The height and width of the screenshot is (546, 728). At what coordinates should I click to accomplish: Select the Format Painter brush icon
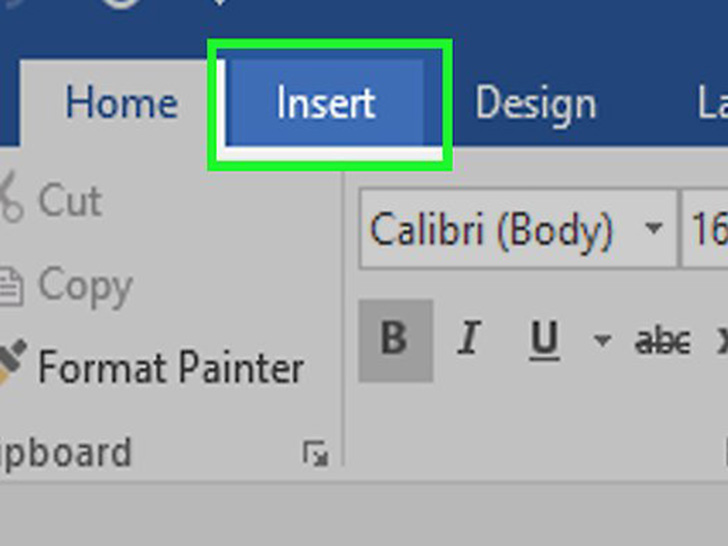11,367
